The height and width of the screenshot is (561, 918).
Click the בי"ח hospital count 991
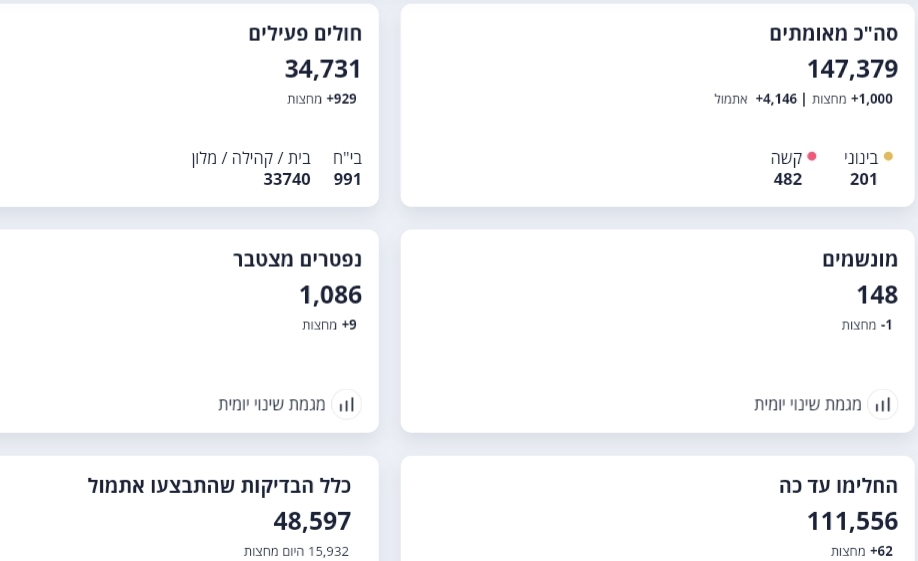(347, 179)
